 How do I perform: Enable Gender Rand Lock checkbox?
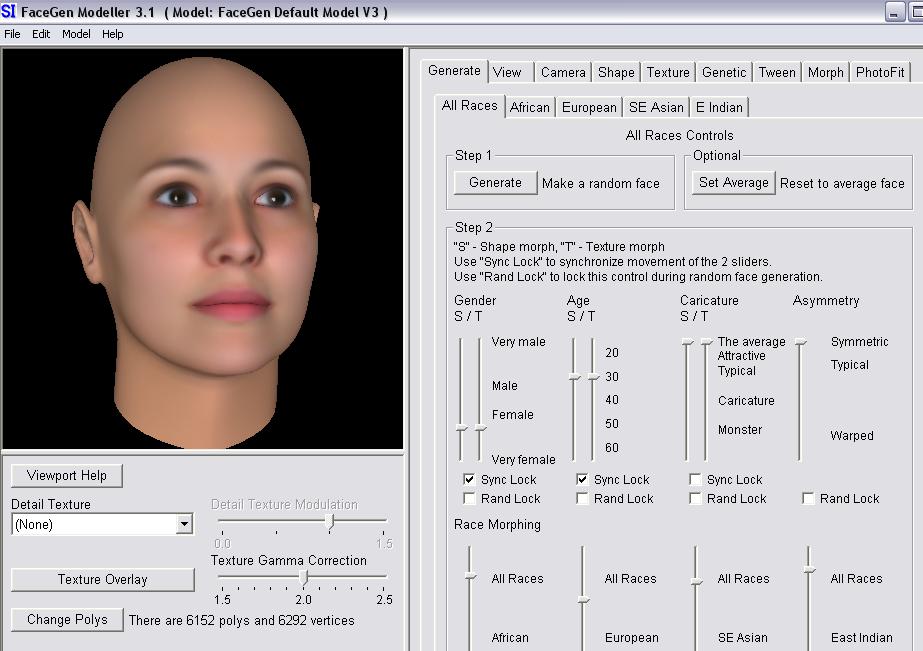click(469, 499)
